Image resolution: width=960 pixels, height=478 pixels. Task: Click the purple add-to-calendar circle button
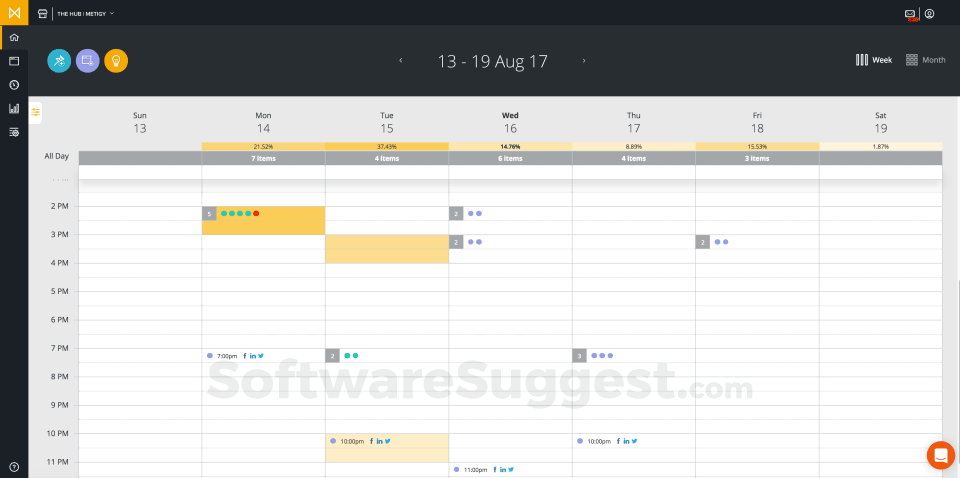pyautogui.click(x=88, y=60)
